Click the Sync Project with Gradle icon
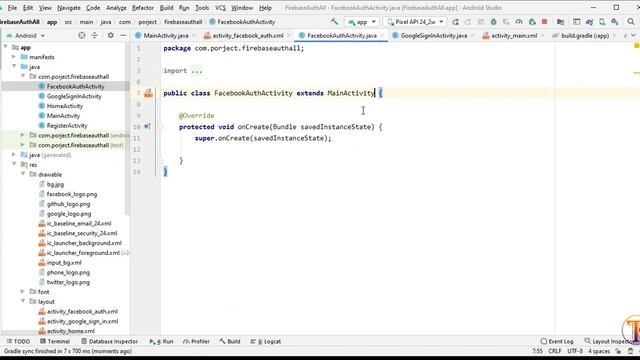This screenshot has height=360, width=640. click(589, 22)
